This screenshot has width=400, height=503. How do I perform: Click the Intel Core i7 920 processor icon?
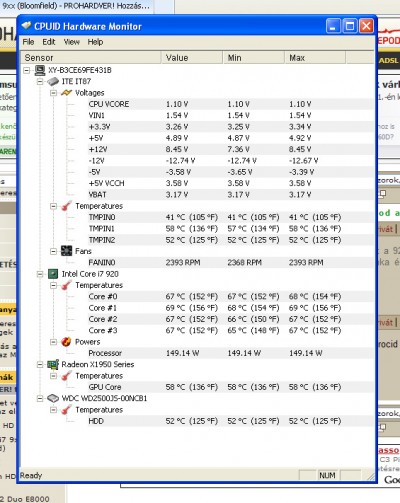click(x=53, y=274)
